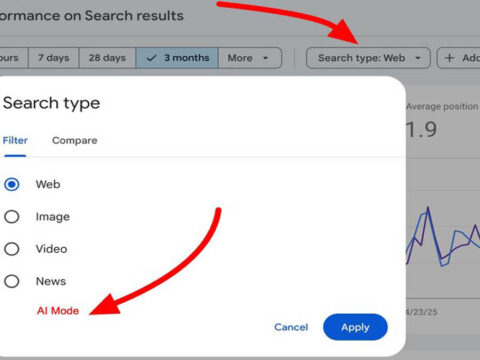Choose the Video radio option
Viewport: 480px width, 360px height.
pyautogui.click(x=12, y=249)
